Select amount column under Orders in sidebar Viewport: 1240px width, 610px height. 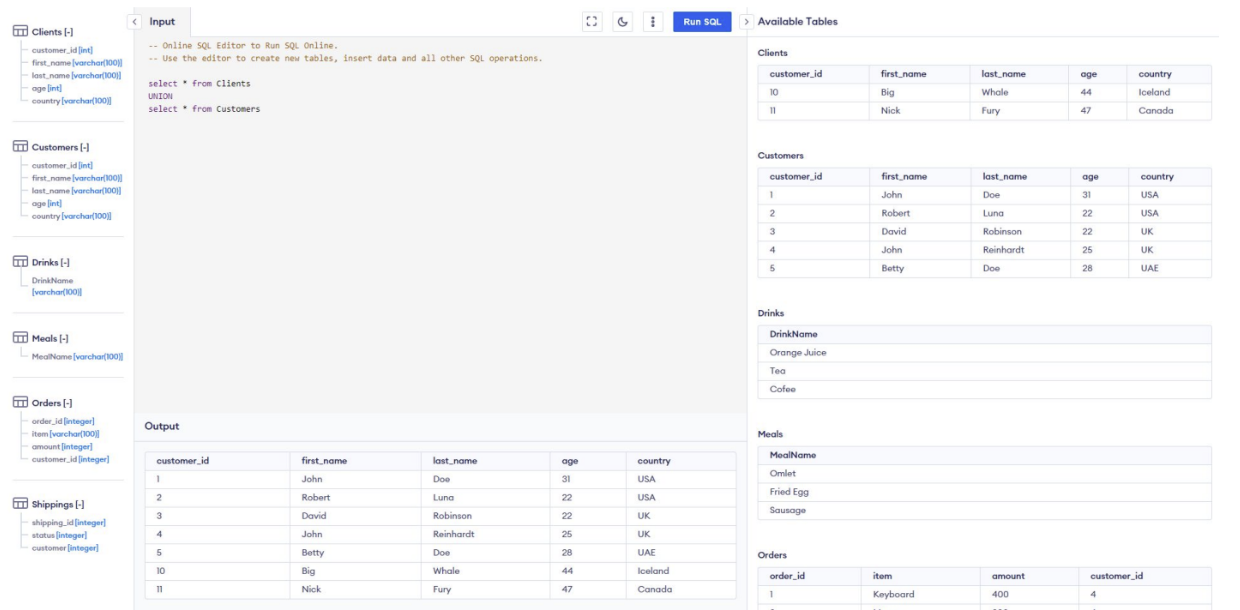tap(62, 446)
